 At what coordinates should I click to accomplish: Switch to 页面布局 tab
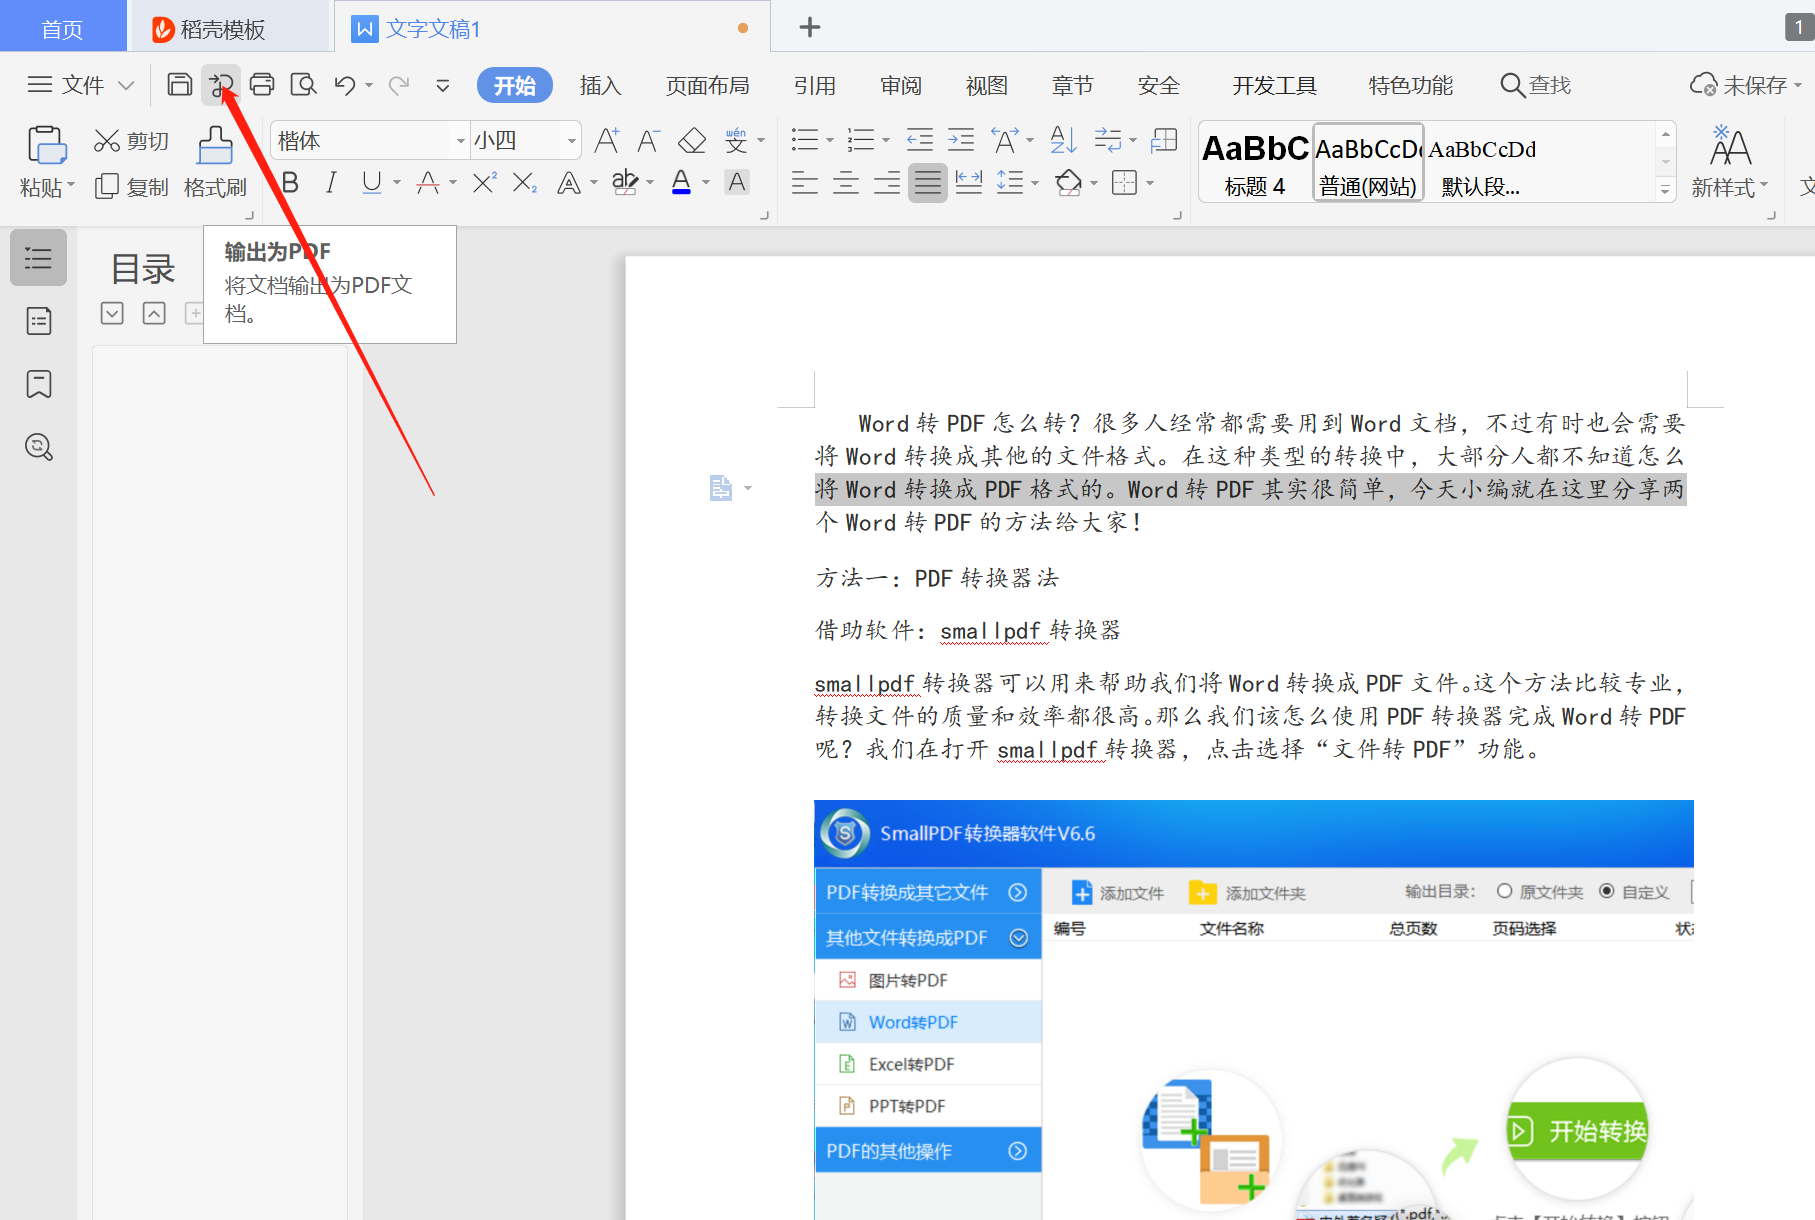tap(708, 85)
